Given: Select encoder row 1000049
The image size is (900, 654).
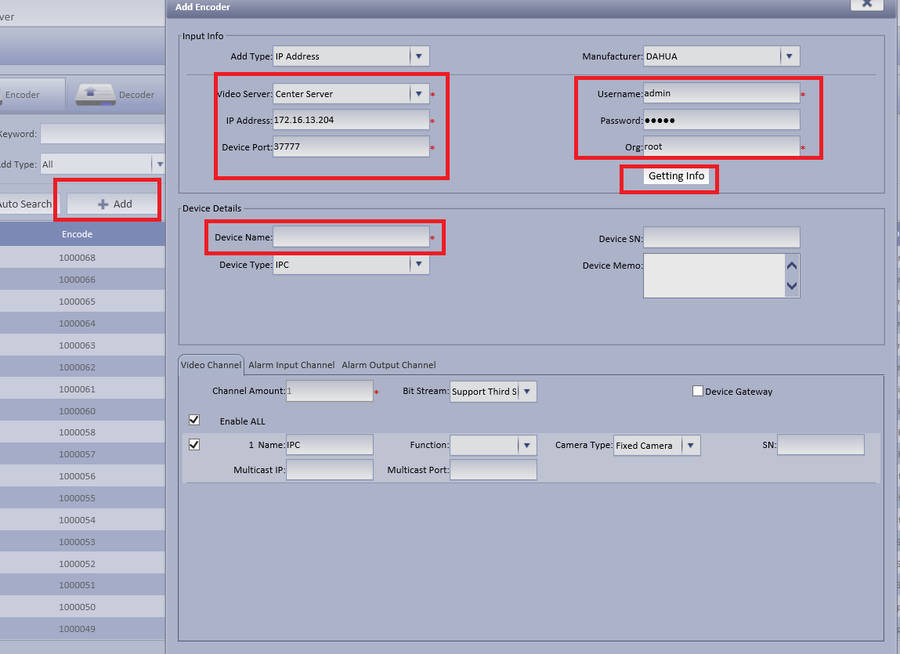Looking at the screenshot, I should pyautogui.click(x=77, y=629).
